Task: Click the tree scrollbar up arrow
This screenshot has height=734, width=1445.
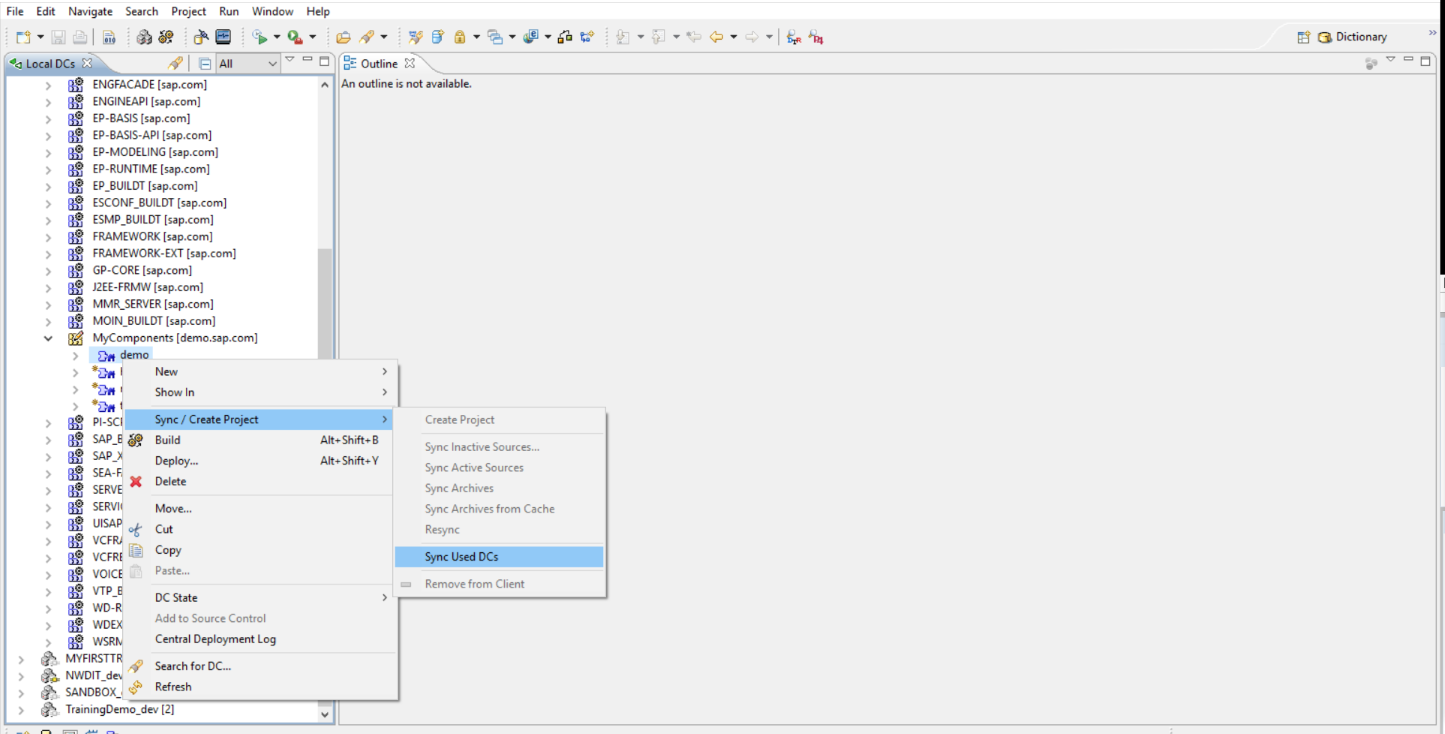Action: click(x=324, y=85)
